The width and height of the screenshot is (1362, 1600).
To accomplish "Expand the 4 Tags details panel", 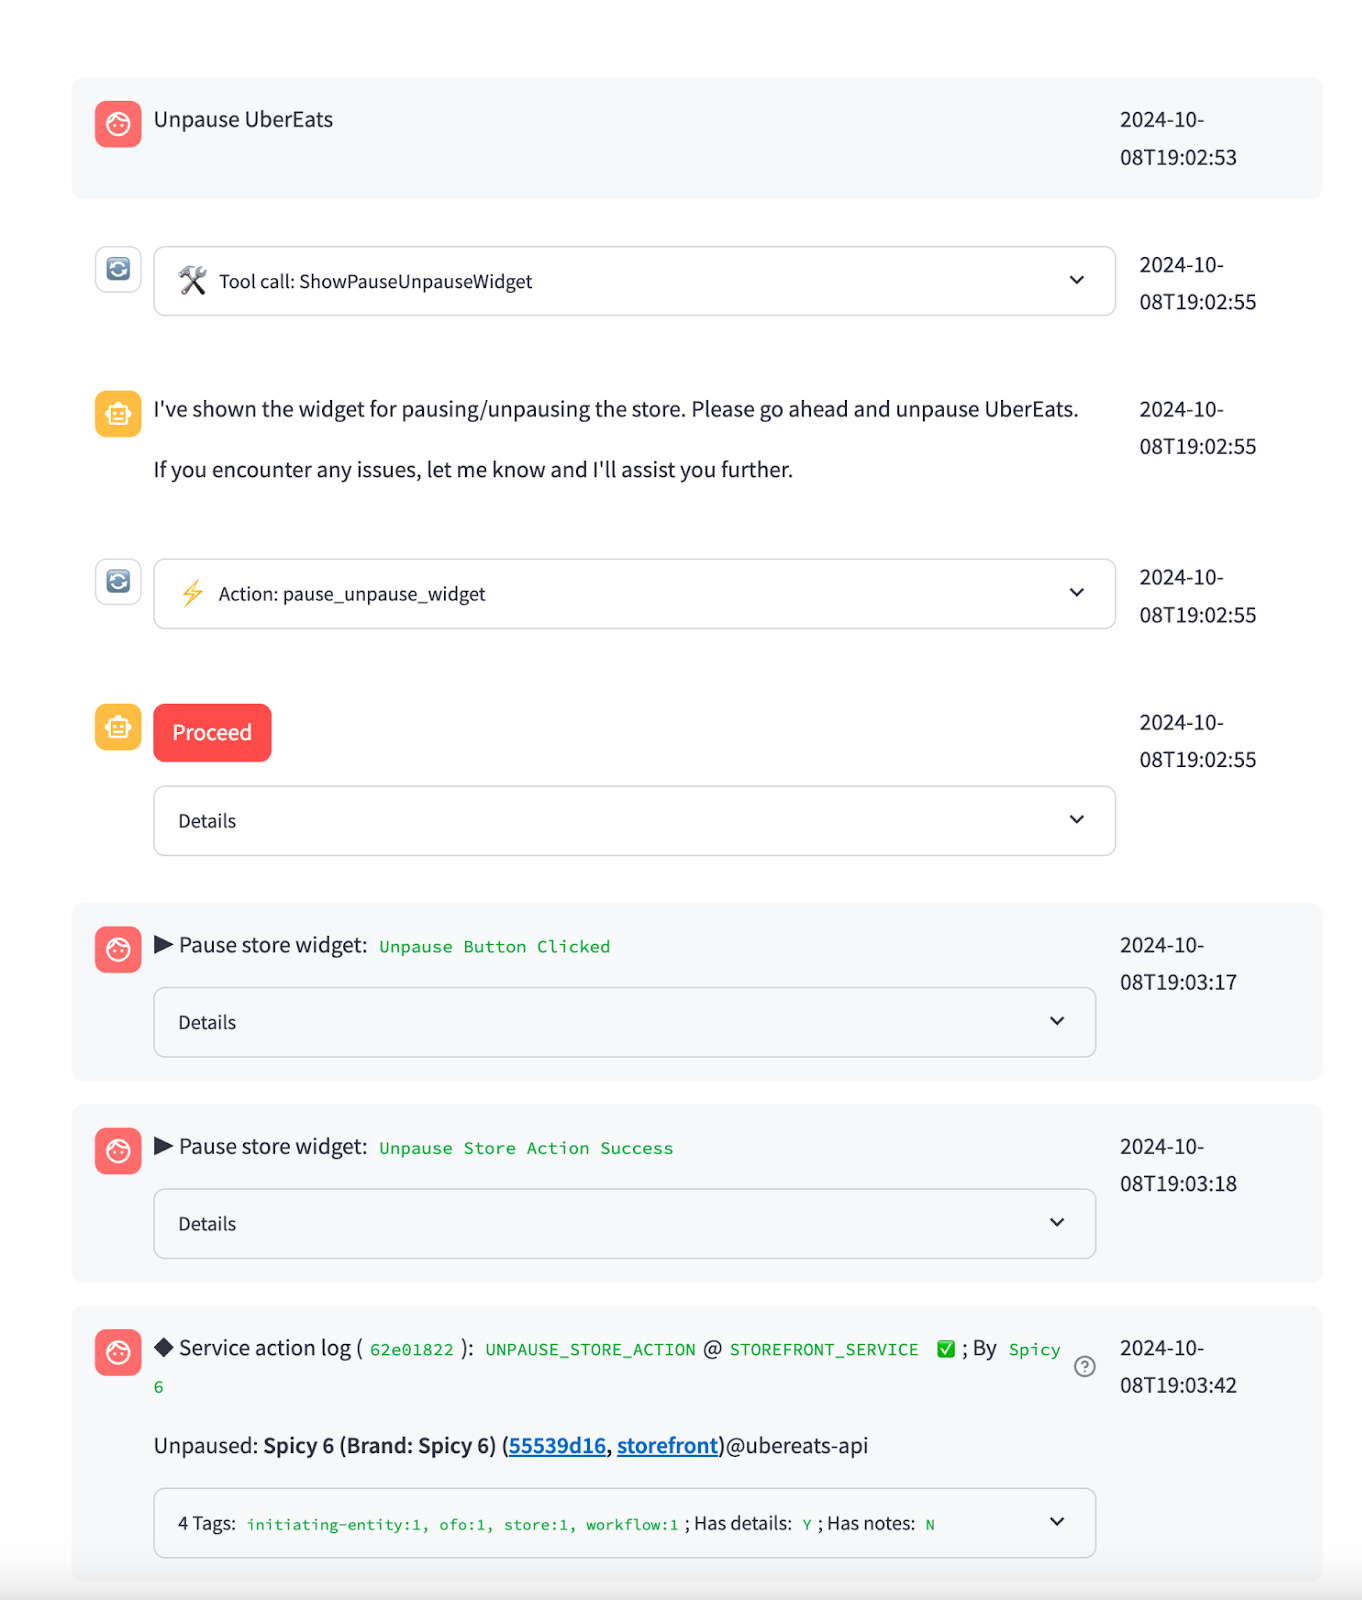I will coord(624,1523).
